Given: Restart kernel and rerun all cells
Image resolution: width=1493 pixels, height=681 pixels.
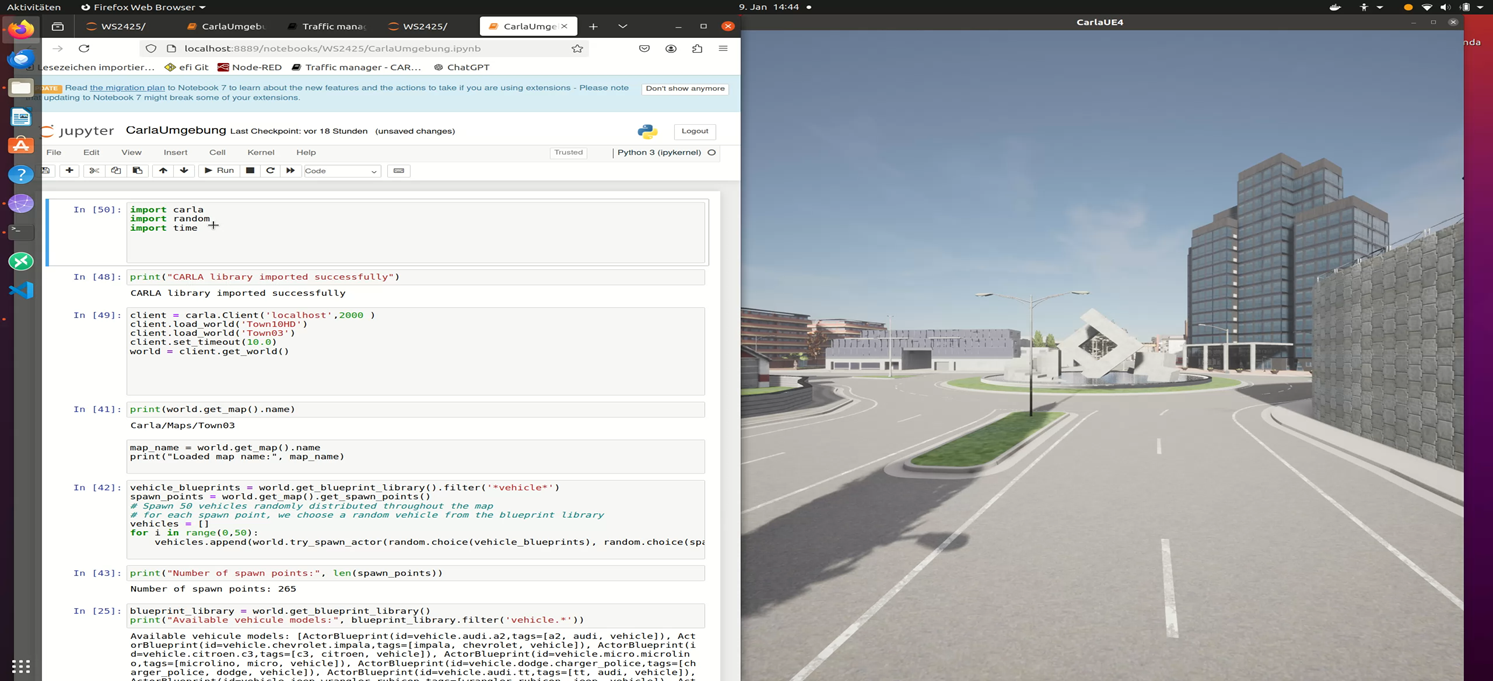Looking at the screenshot, I should click(x=290, y=171).
